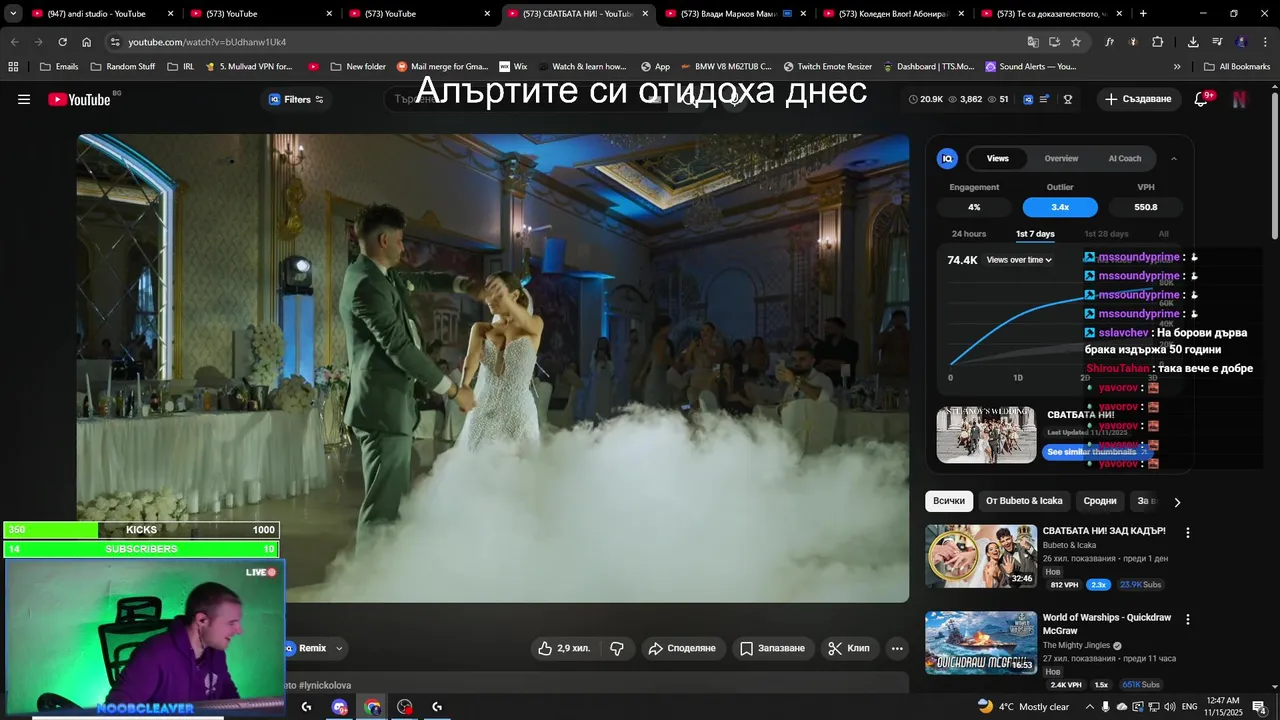Select the От Bubeto & Icaka chip
Viewport: 1280px width, 720px height.
[x=1024, y=501]
